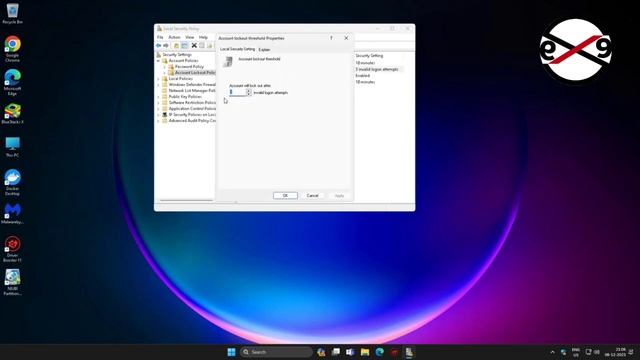Screen dimensions: 640x360
Task: Show hidden icons with the tray chevron
Action: tap(552, 352)
